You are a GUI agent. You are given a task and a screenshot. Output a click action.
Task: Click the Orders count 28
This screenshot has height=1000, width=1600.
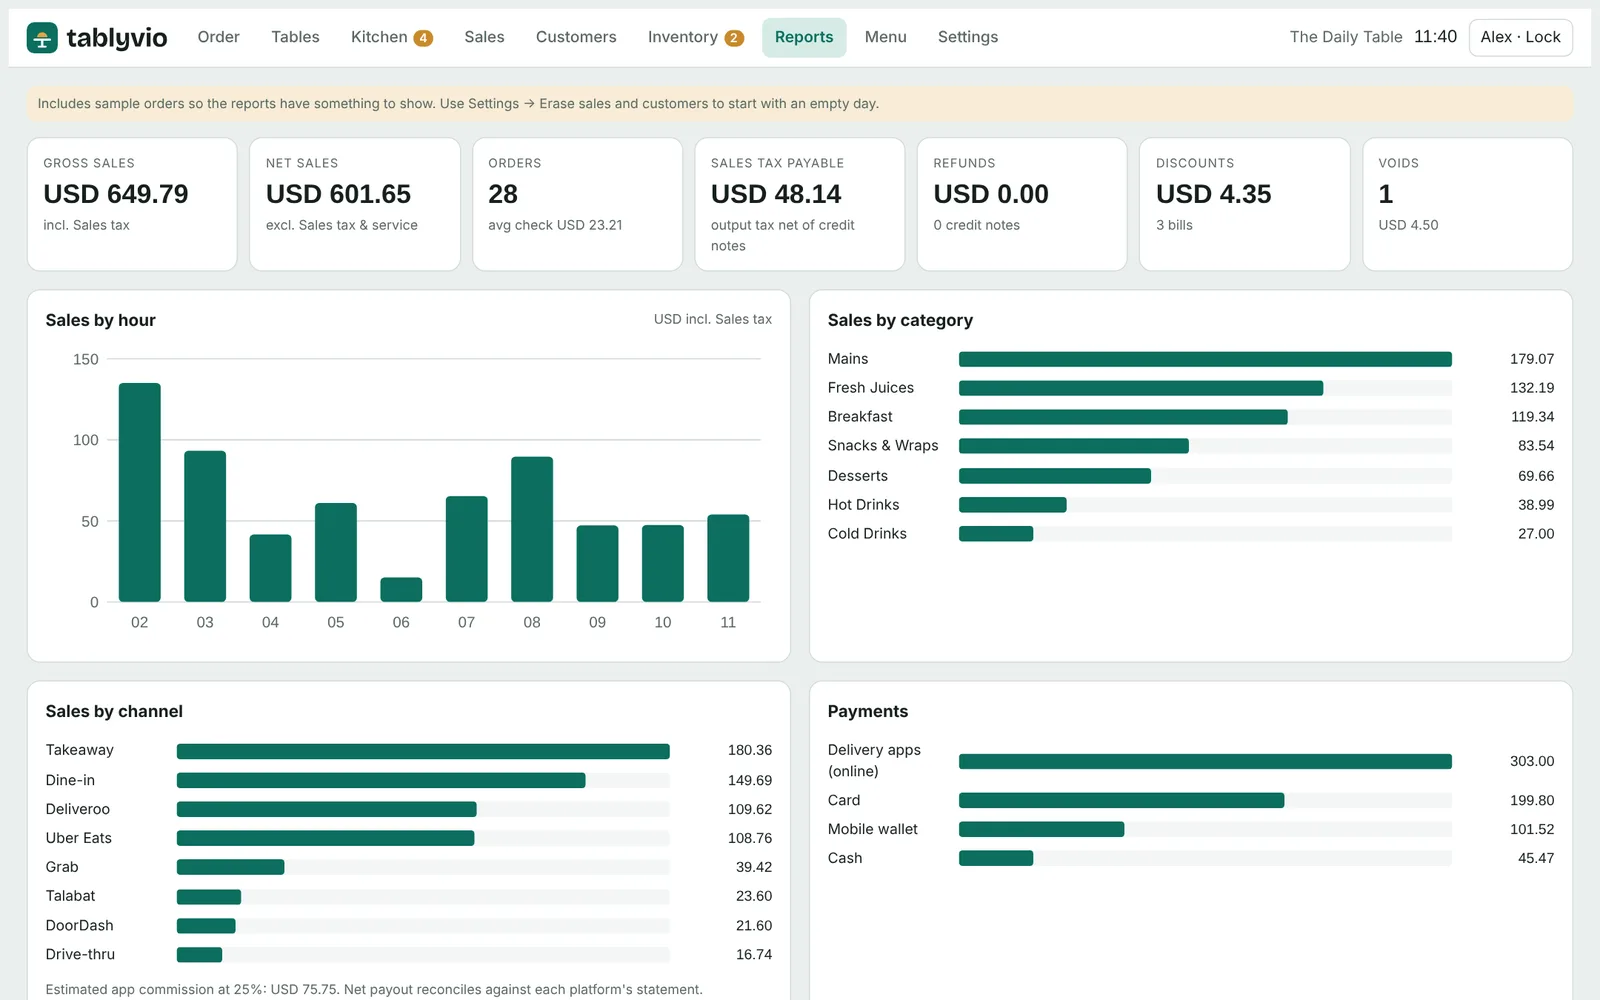503,194
